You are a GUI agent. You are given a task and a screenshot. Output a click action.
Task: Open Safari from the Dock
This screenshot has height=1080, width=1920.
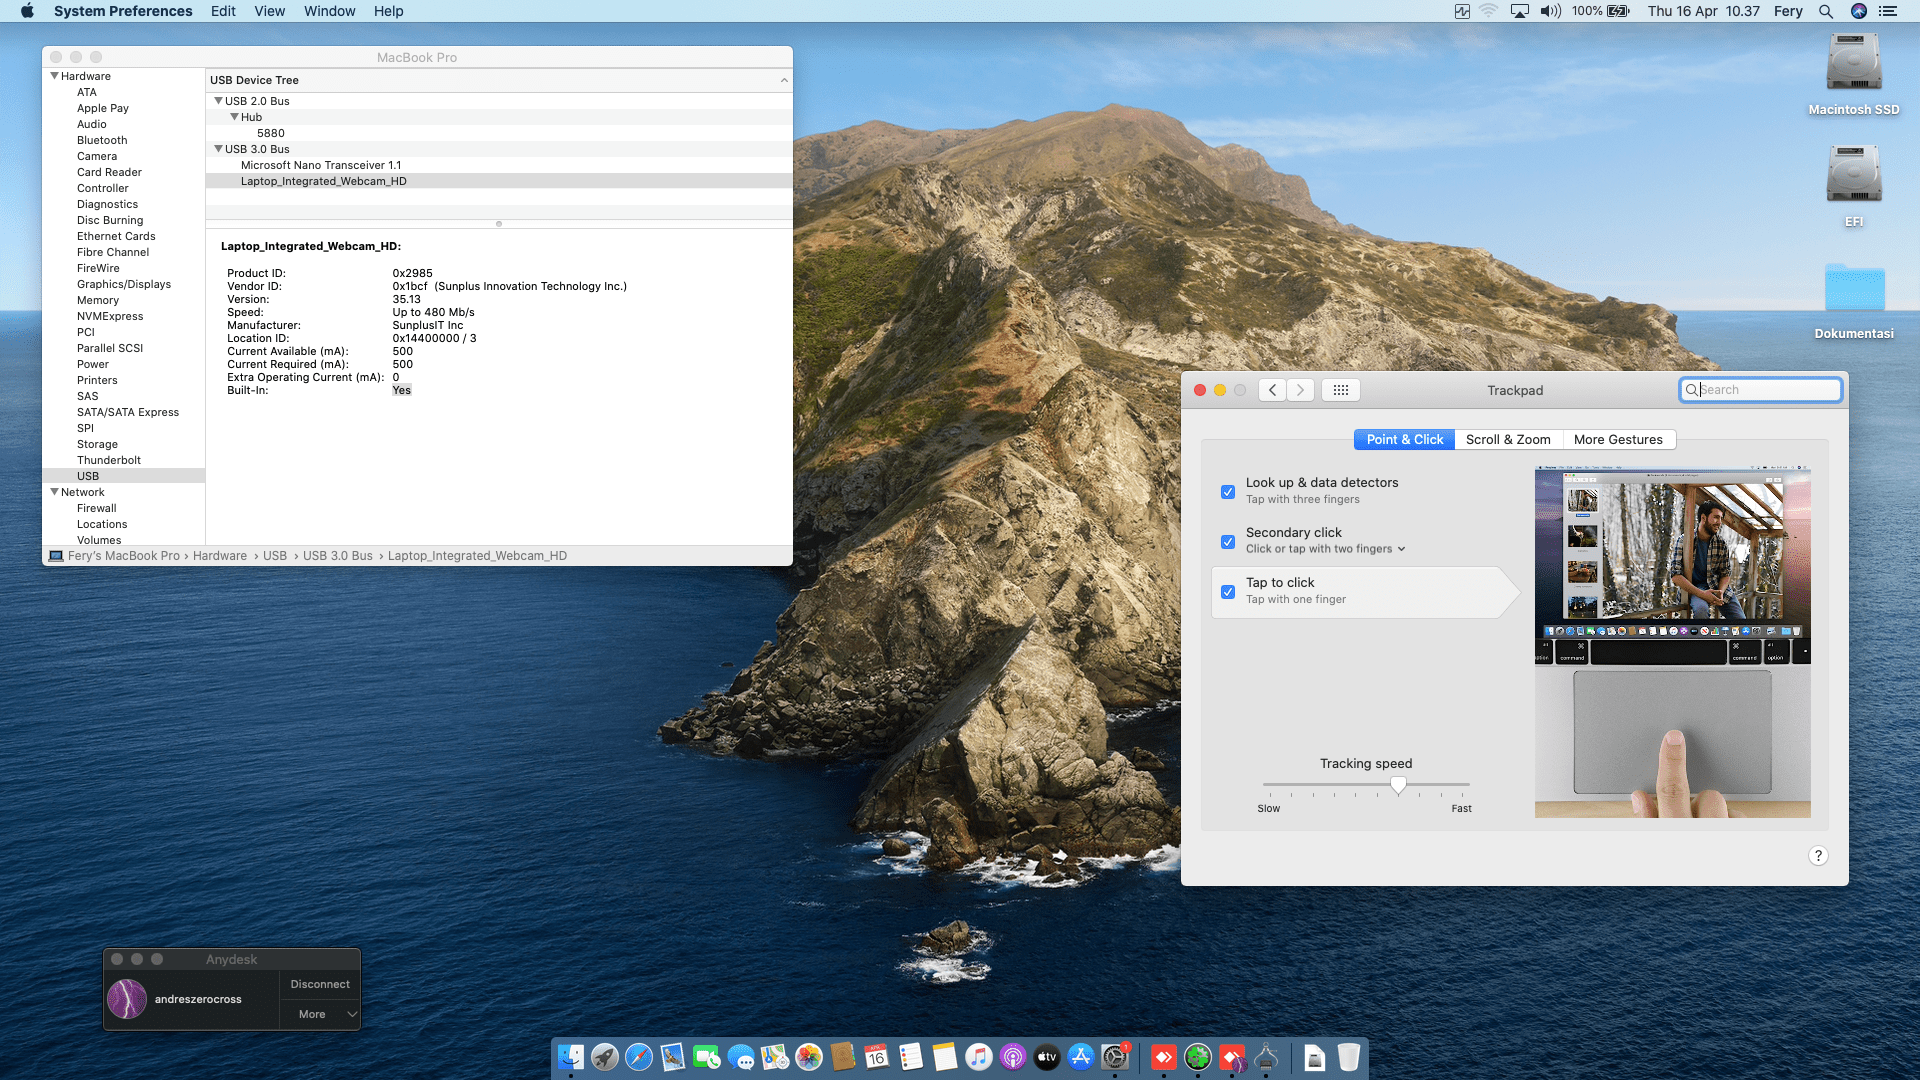point(638,1057)
